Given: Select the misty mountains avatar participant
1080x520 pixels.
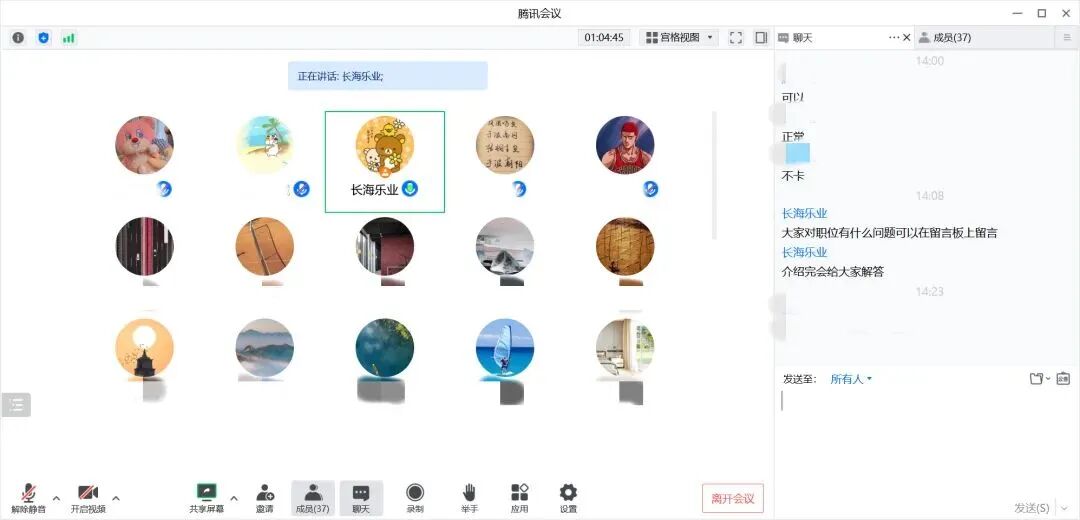Looking at the screenshot, I should coord(264,347).
